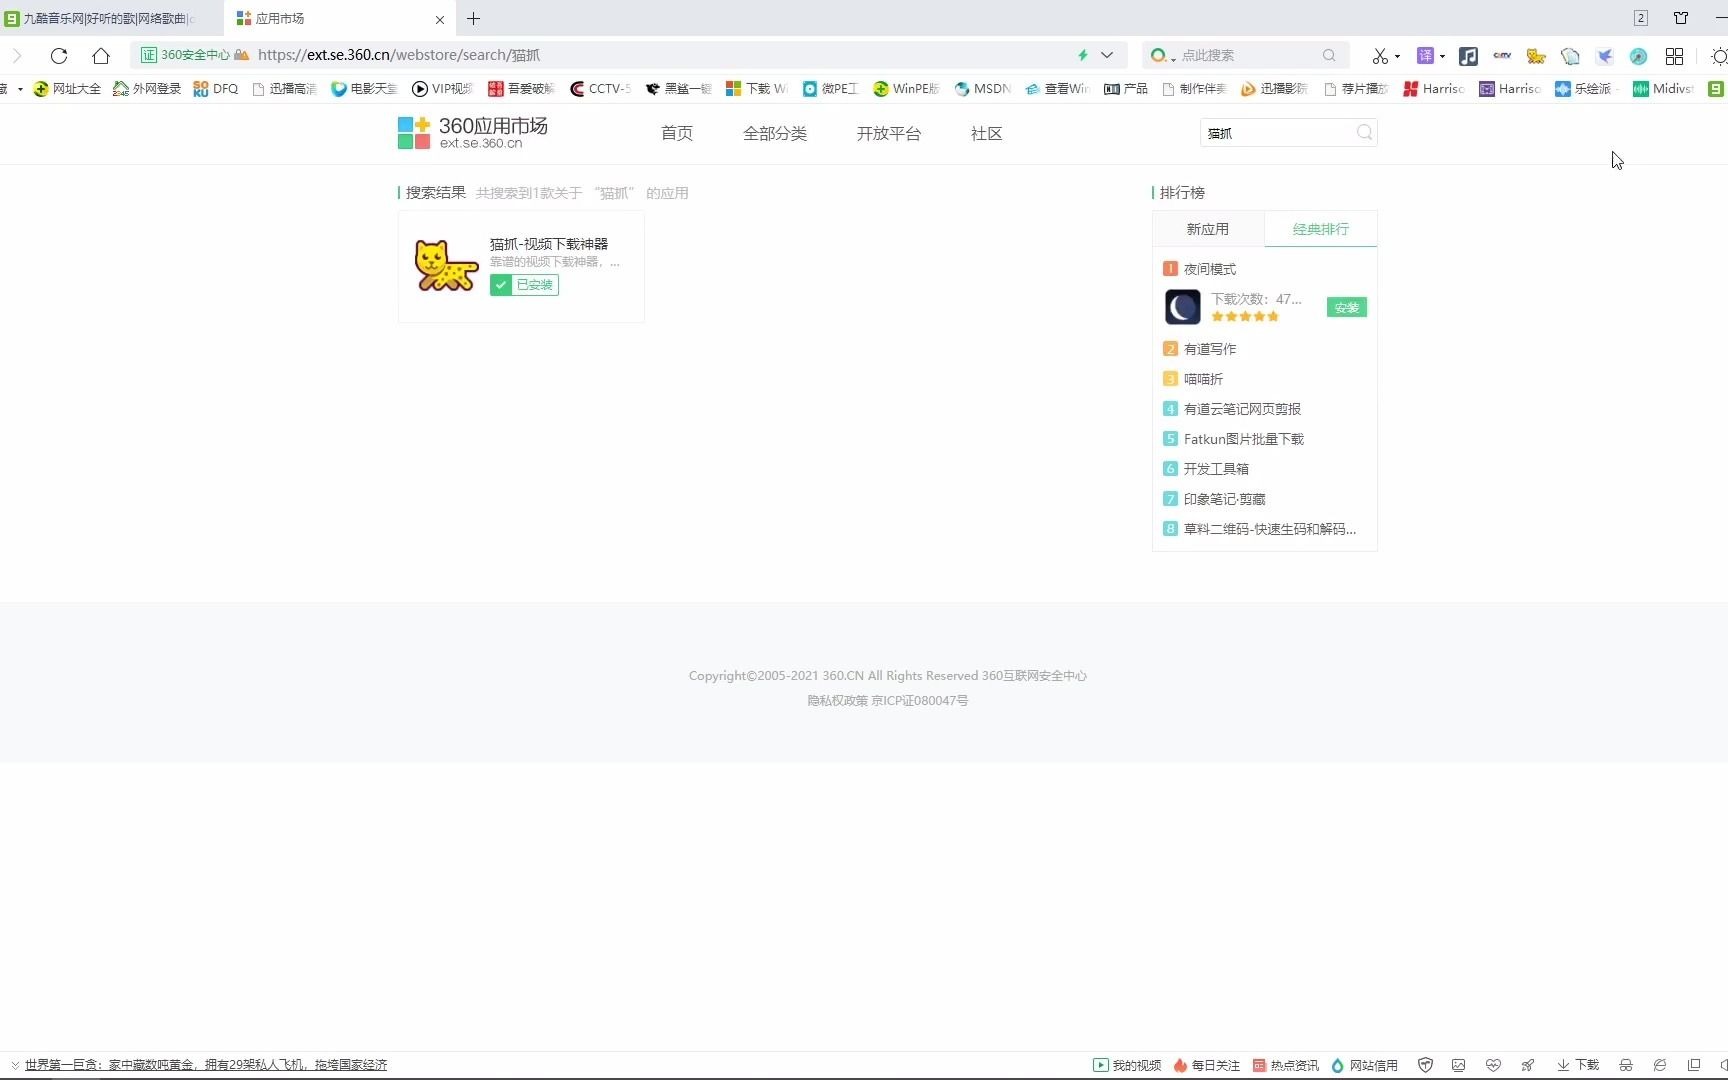This screenshot has width=1728, height=1080.
Task: Open the 隐私权政策 footer link
Action: click(838, 701)
